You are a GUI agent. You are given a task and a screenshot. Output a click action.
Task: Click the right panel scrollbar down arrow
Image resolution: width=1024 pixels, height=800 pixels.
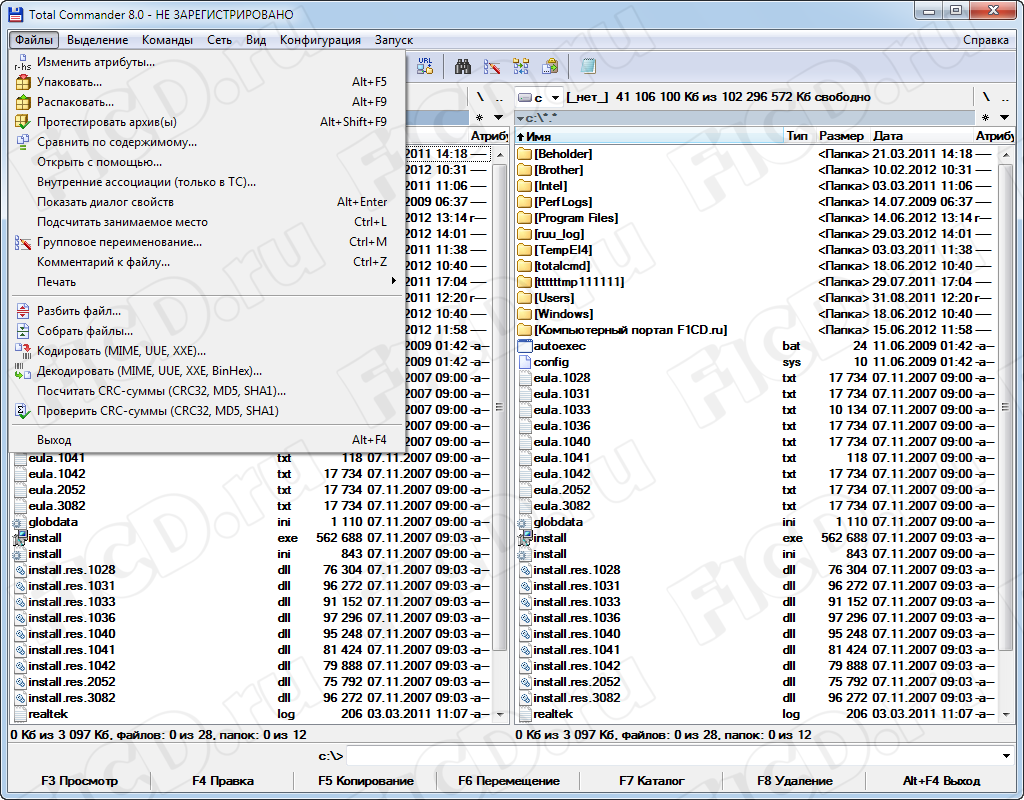(x=1006, y=714)
